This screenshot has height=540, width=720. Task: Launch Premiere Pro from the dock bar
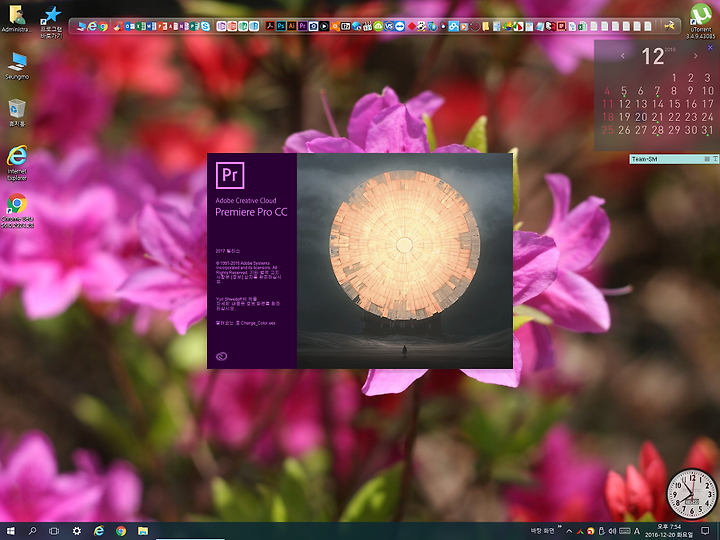pyautogui.click(x=303, y=26)
